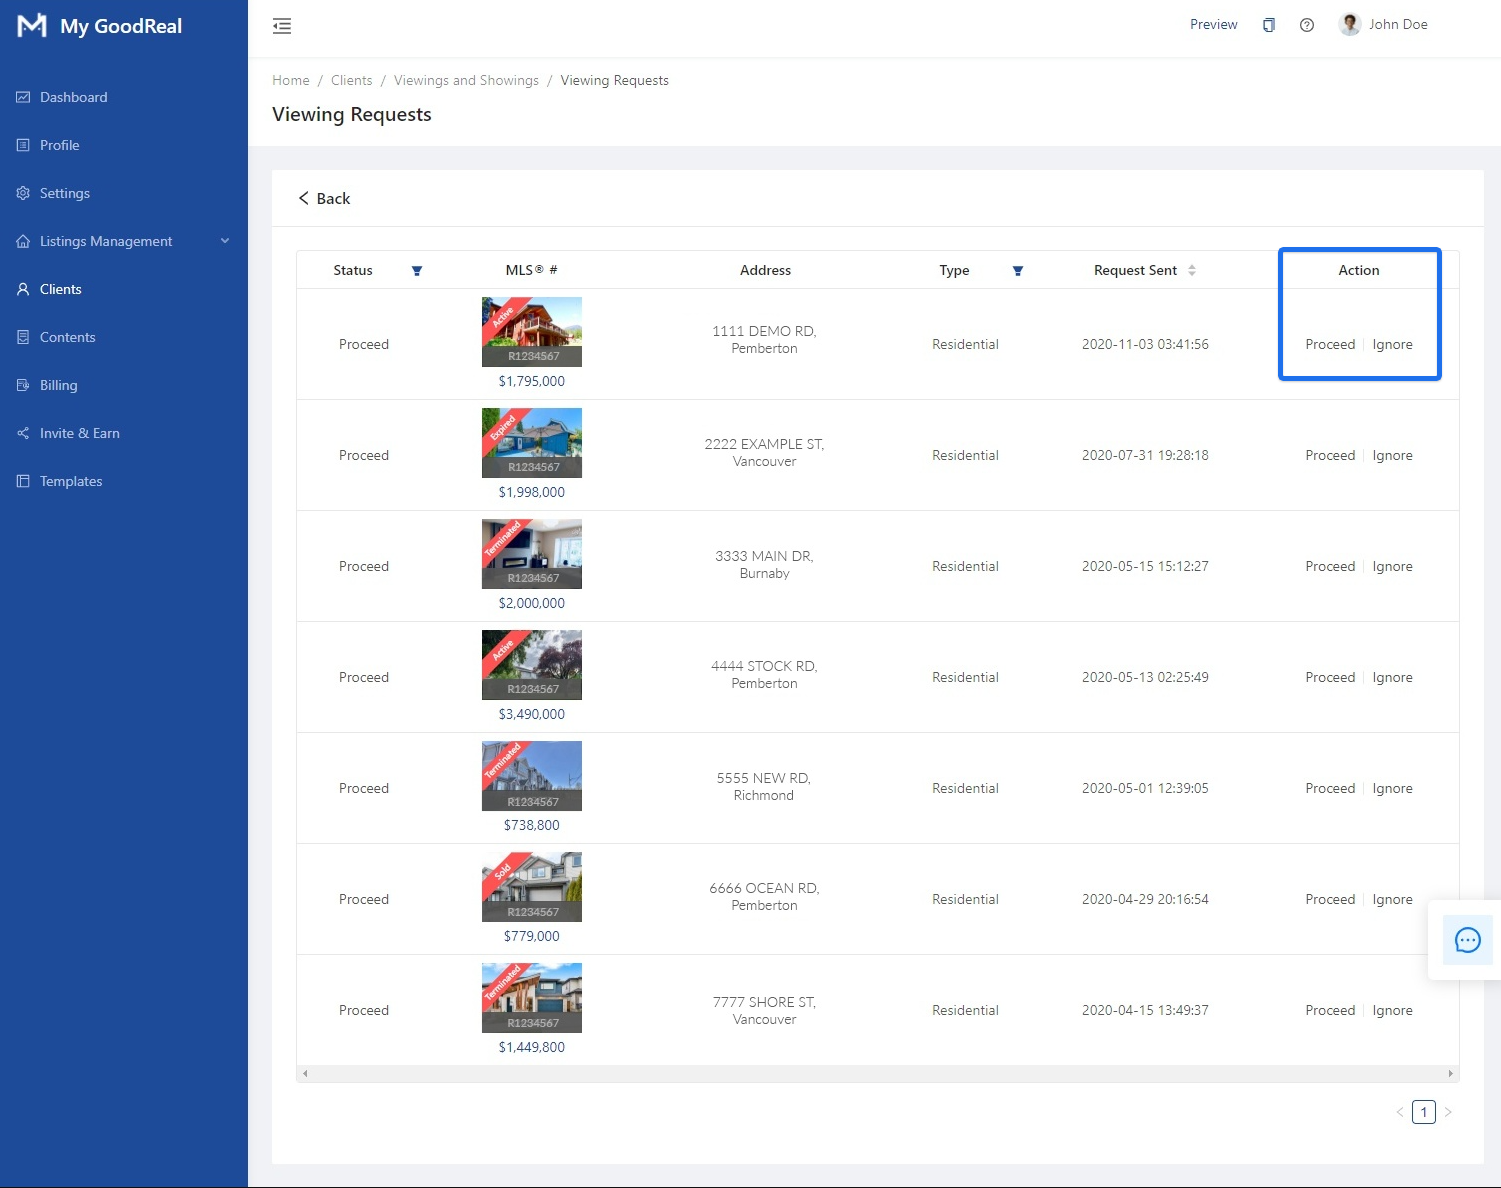The height and width of the screenshot is (1188, 1501).
Task: Click John Doe's avatar picture
Action: (x=1349, y=25)
